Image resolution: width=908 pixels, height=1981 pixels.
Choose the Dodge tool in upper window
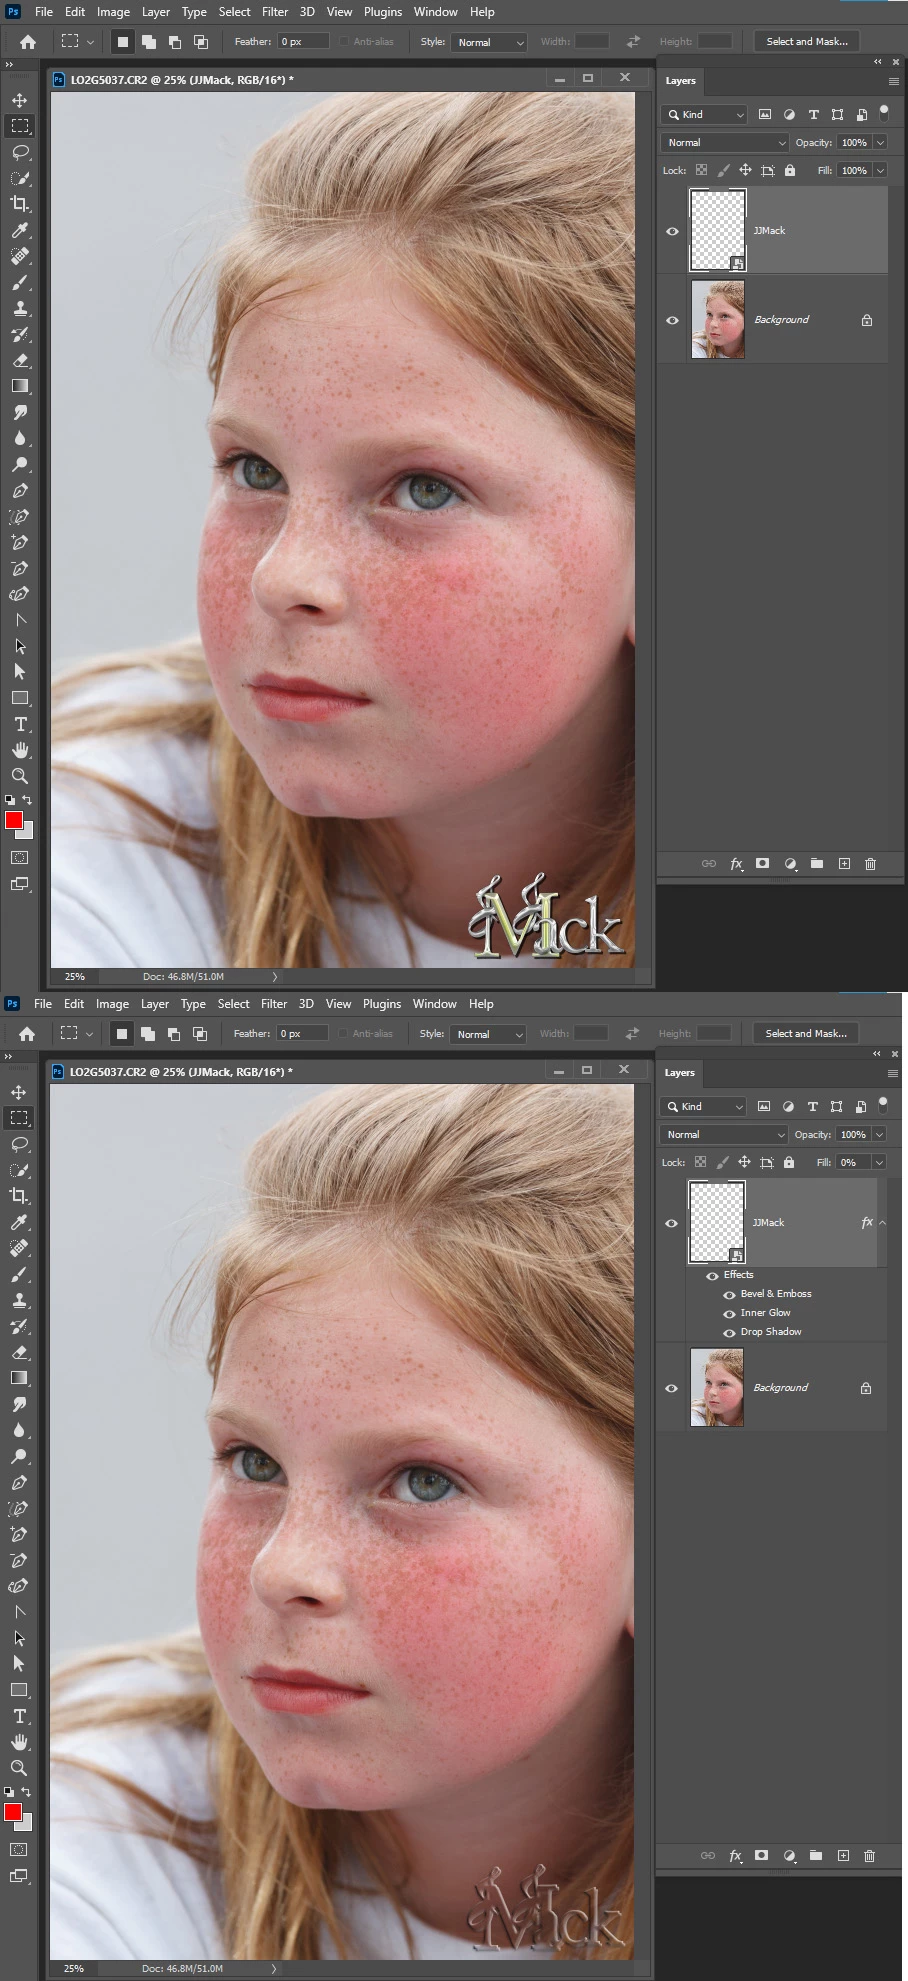19,464
